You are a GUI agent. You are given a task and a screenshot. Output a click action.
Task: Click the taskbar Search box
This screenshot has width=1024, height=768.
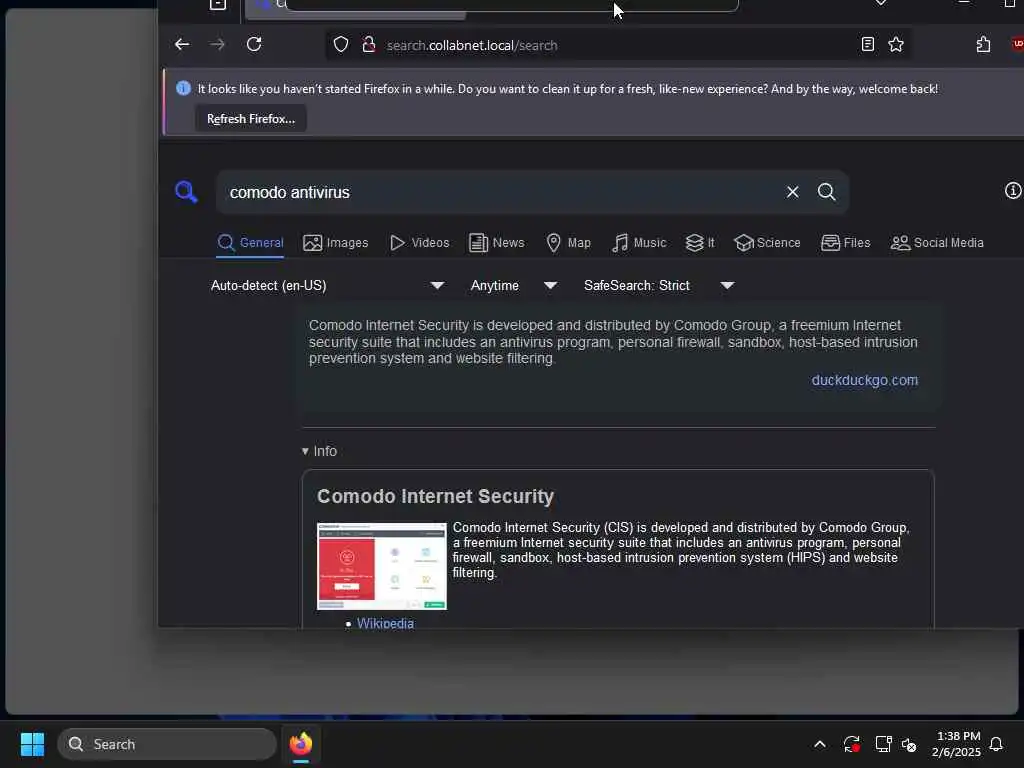(x=167, y=744)
